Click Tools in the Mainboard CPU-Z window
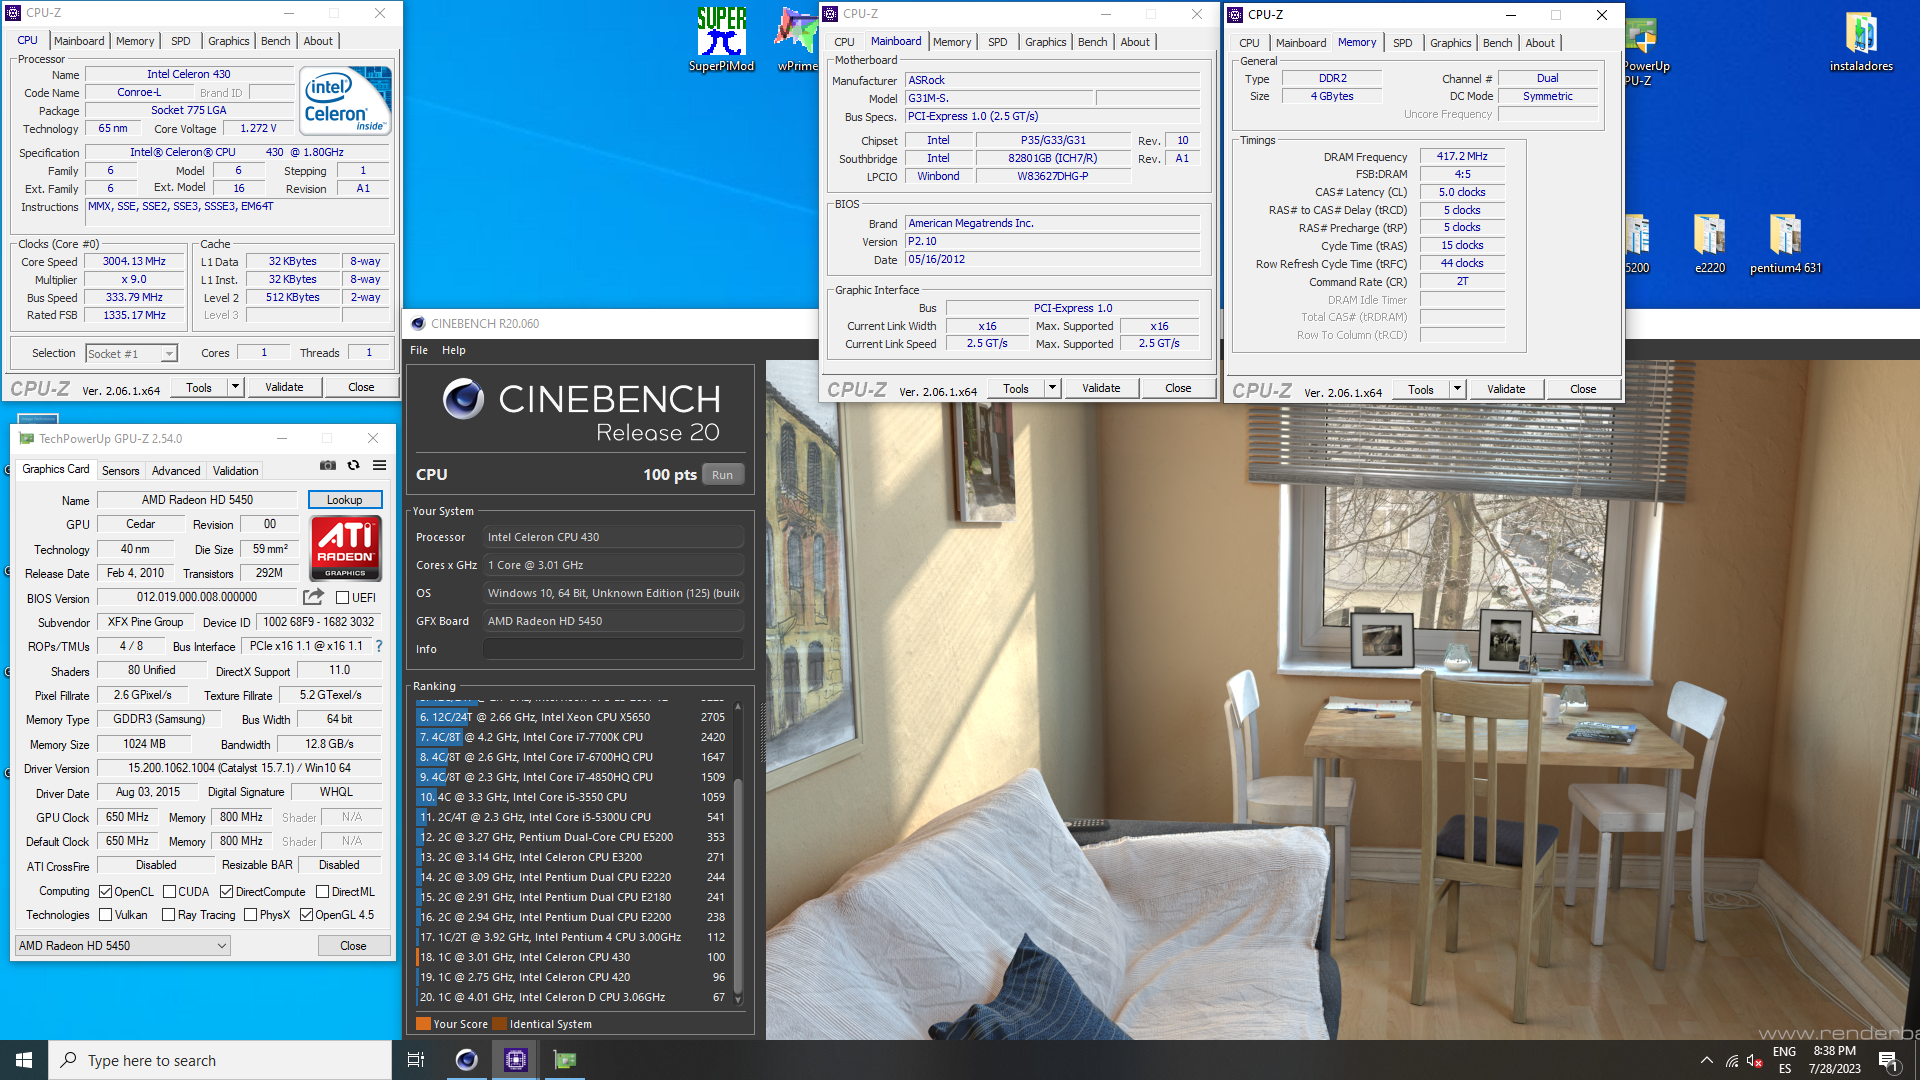 click(x=1016, y=388)
